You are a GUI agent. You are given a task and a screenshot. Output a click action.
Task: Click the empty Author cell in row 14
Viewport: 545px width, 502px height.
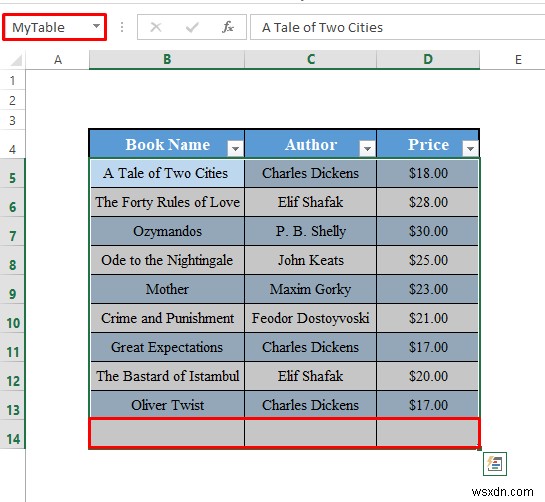point(310,433)
